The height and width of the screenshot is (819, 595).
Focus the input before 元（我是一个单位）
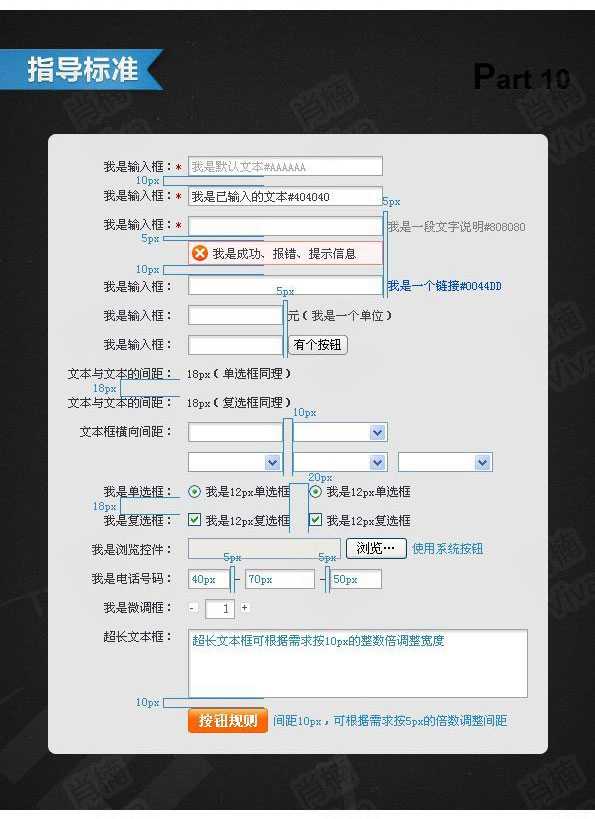tap(236, 315)
